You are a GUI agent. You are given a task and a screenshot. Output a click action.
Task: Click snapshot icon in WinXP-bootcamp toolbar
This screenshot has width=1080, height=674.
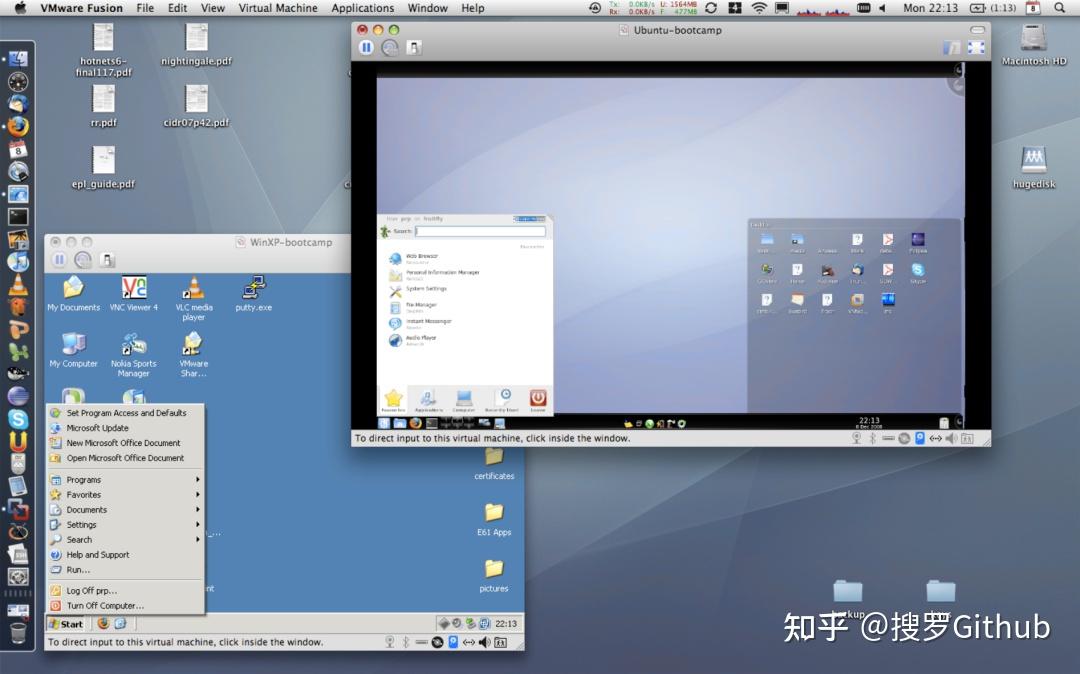[x=83, y=260]
